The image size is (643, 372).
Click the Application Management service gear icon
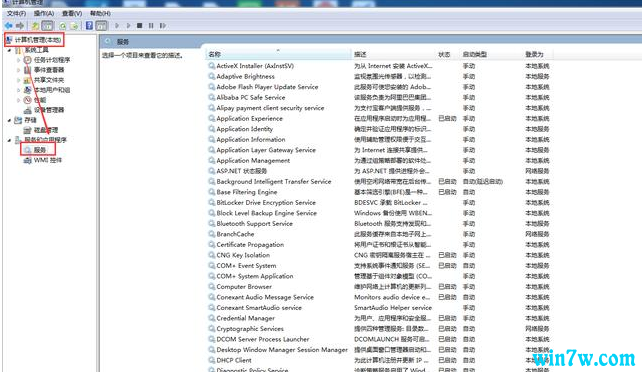(x=211, y=160)
